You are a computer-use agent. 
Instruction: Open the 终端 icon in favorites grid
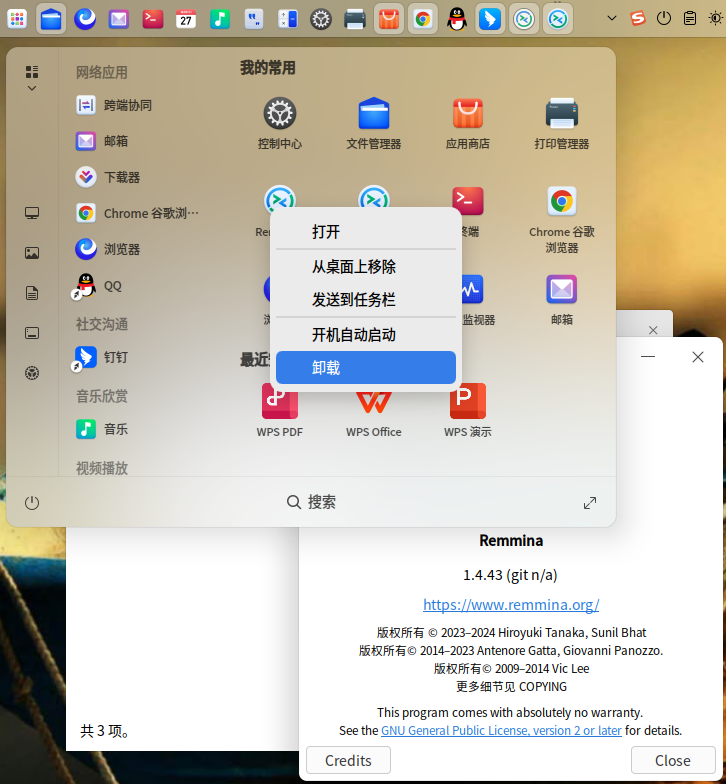(468, 201)
